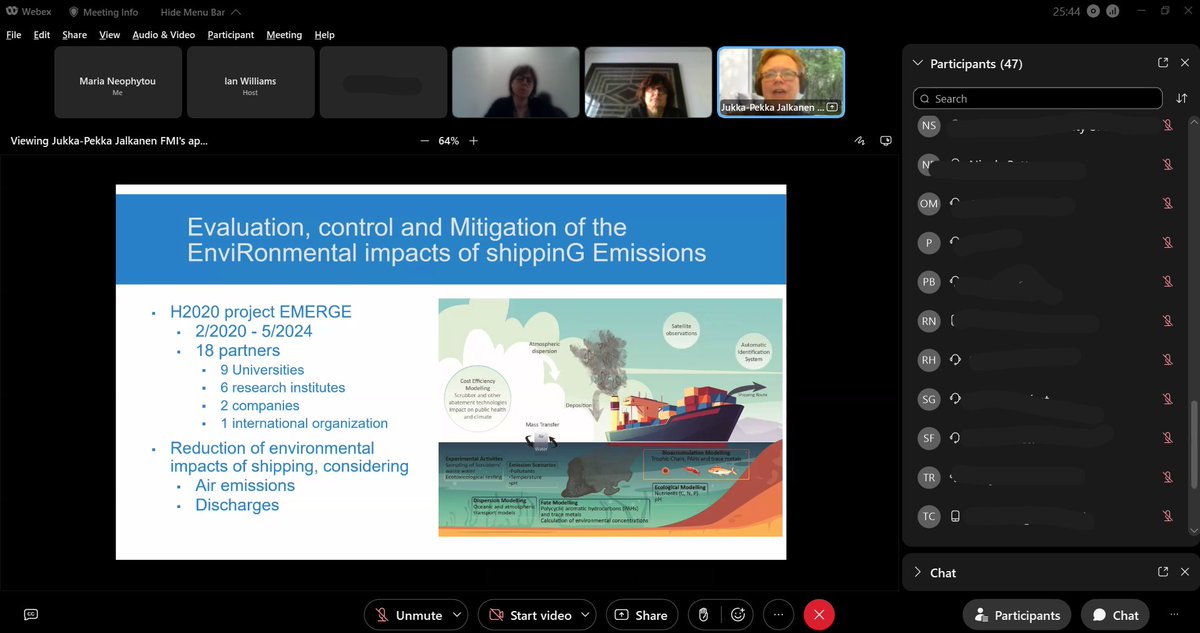1200x633 pixels.
Task: Click the shared EMERGE slide
Action: (x=451, y=371)
